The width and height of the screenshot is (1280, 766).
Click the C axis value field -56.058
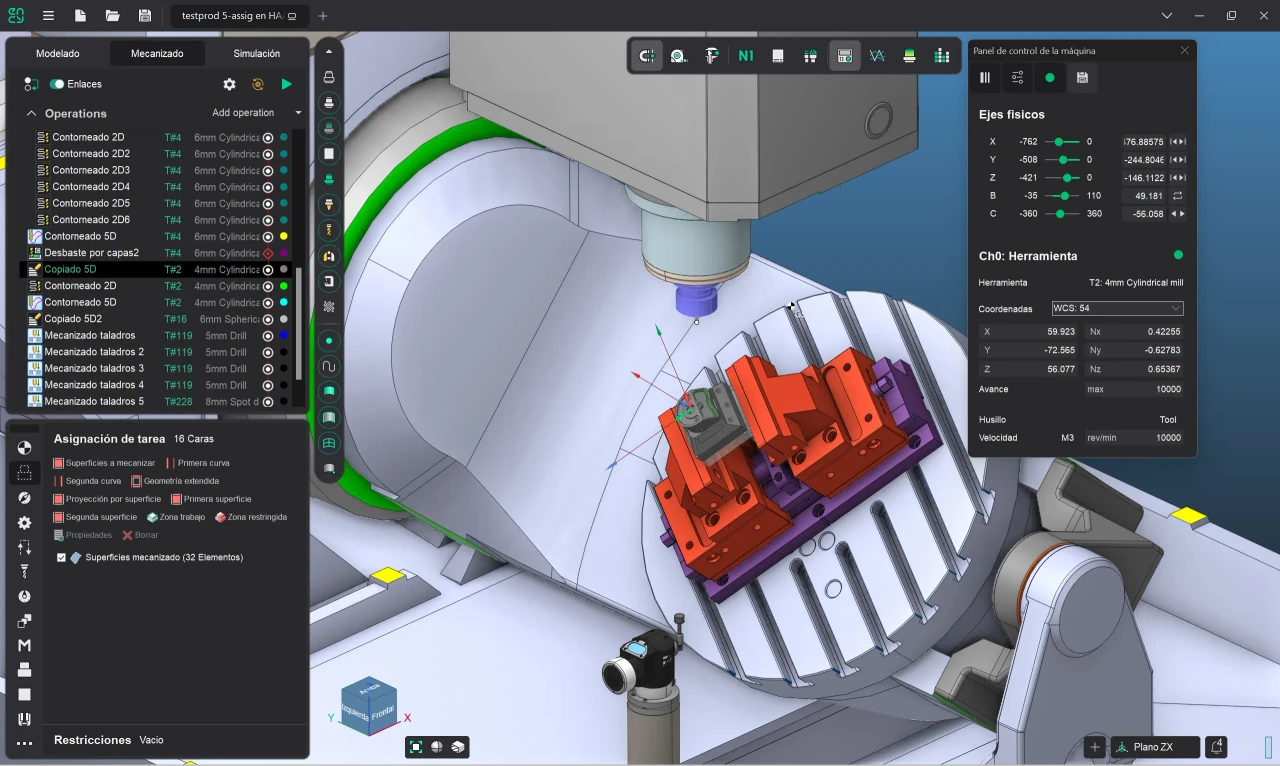point(1143,214)
